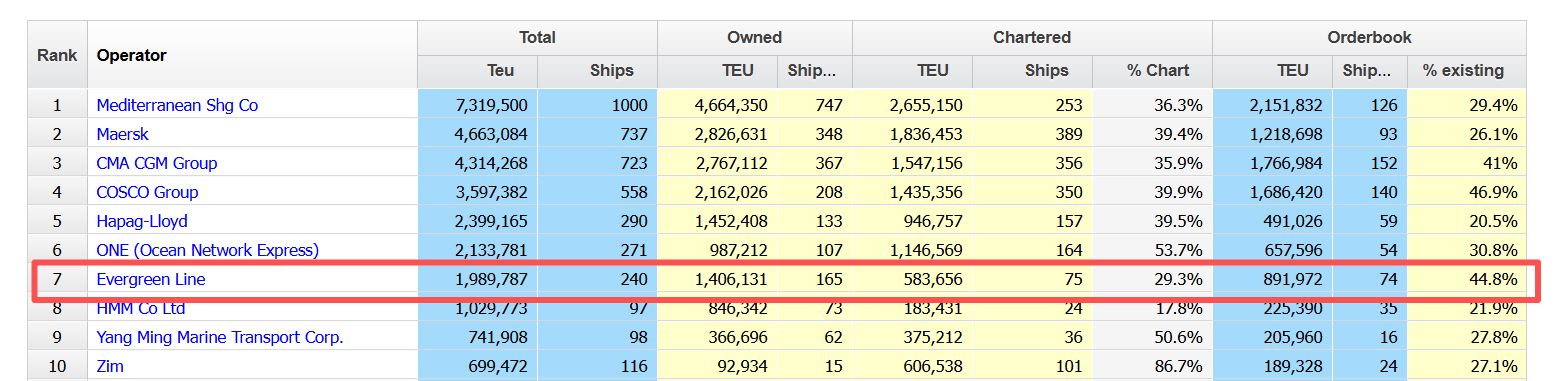The image size is (1560, 381).
Task: Select CMA CGM orderbook ships 152
Action: [x=1370, y=163]
